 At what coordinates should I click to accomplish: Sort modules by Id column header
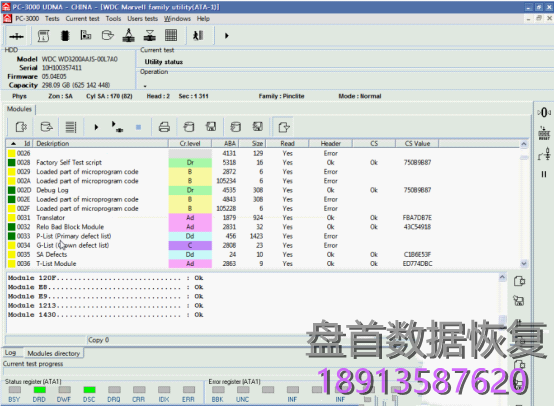[20, 143]
